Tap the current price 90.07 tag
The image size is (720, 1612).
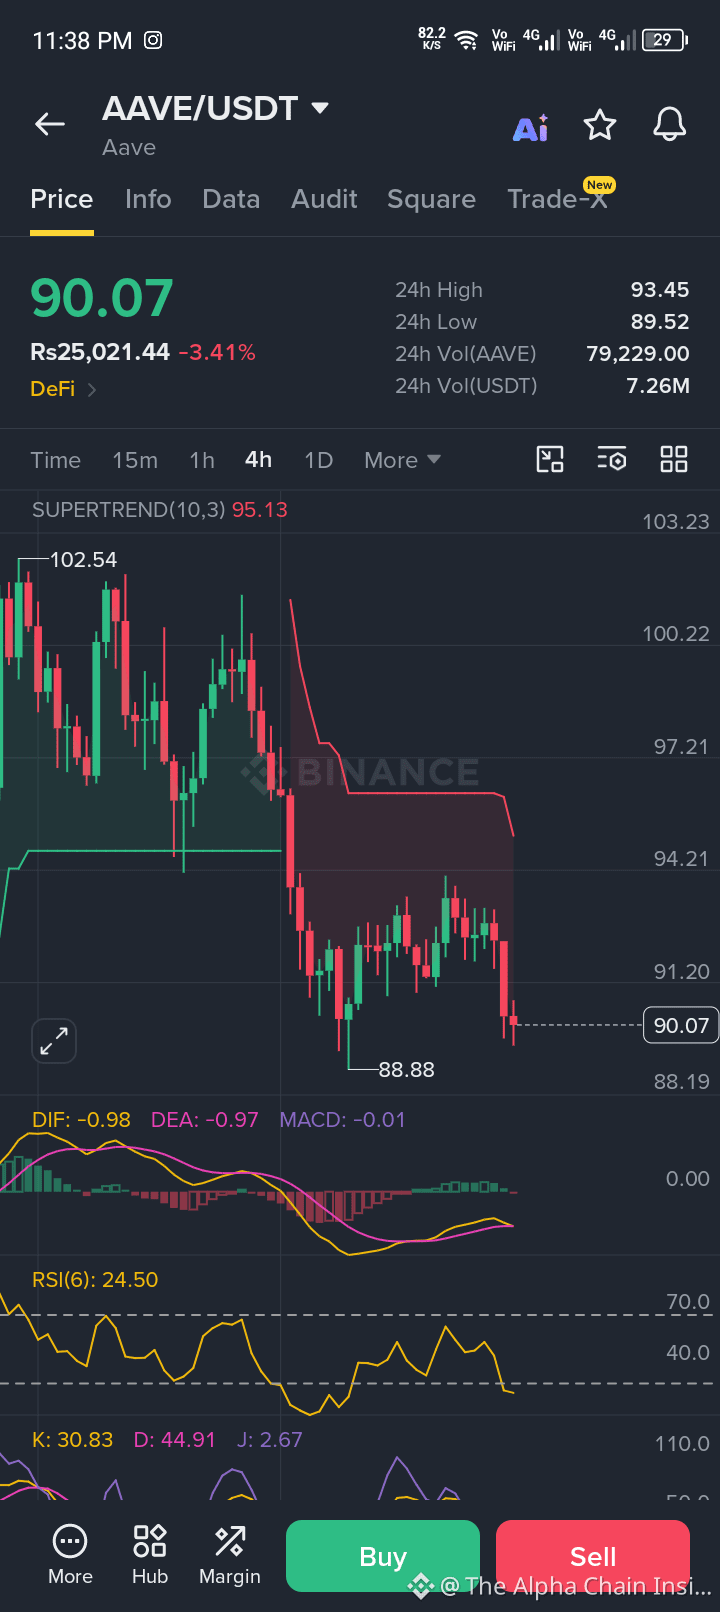coord(681,1025)
